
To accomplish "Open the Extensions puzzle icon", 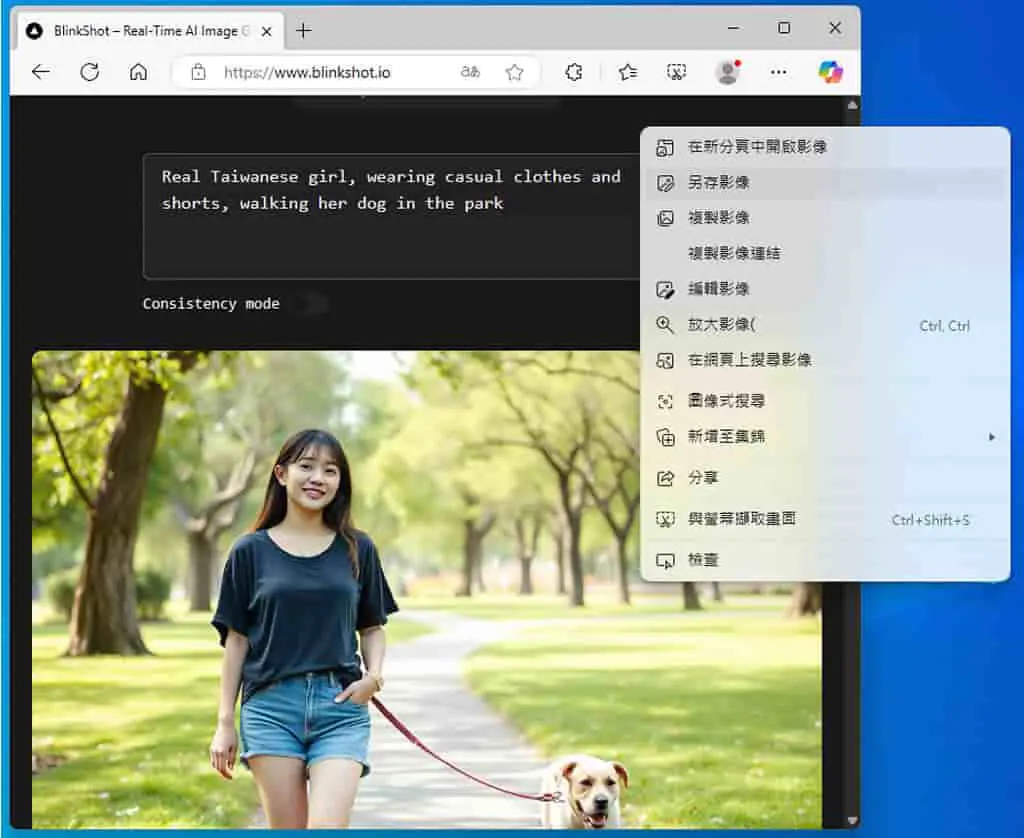I will pyautogui.click(x=573, y=72).
